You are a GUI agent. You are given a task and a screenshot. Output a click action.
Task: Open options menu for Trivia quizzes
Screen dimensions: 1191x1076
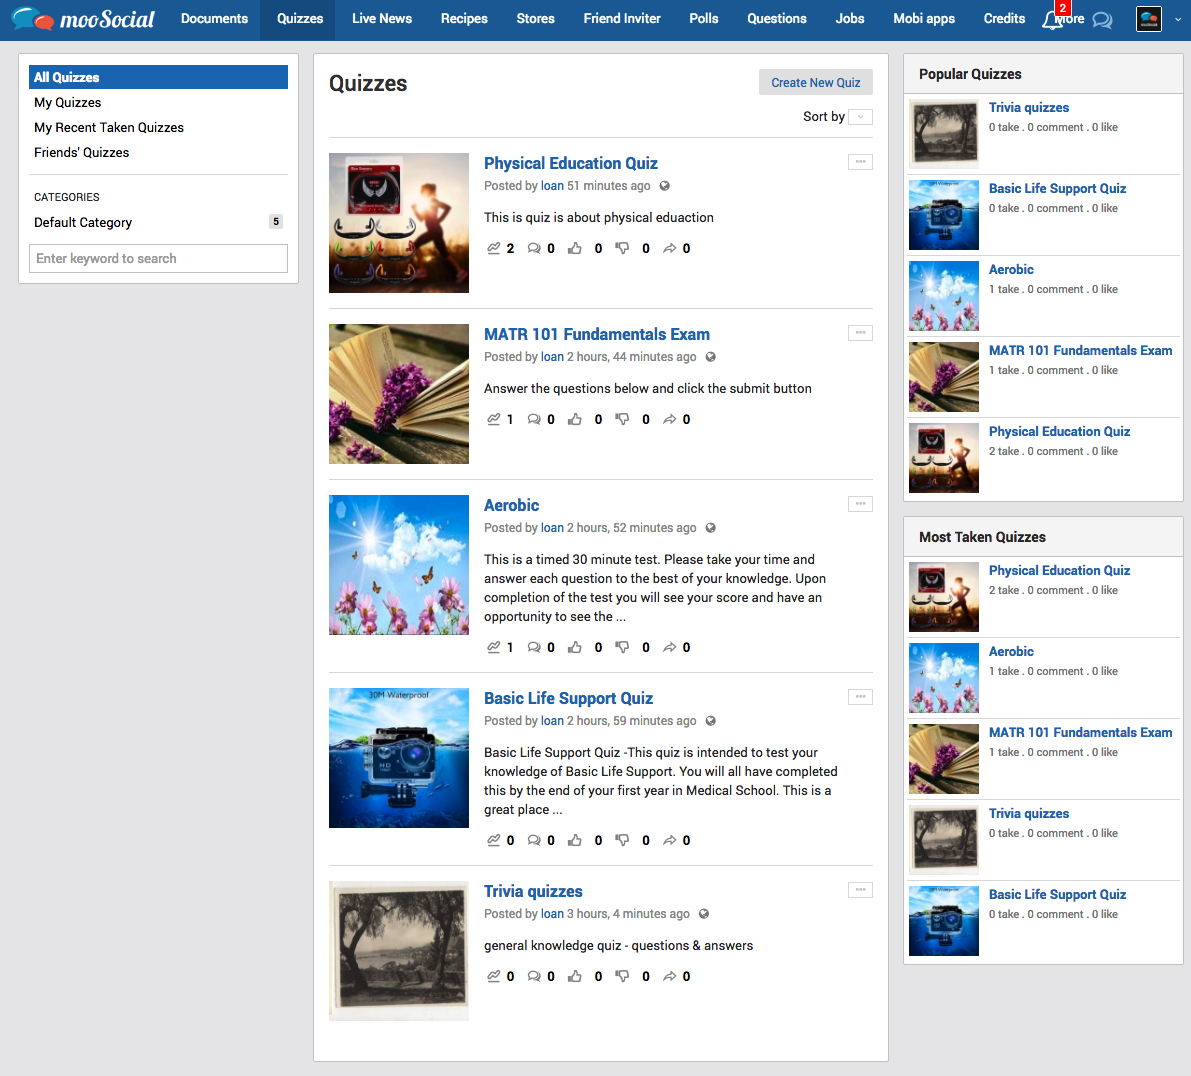(860, 889)
